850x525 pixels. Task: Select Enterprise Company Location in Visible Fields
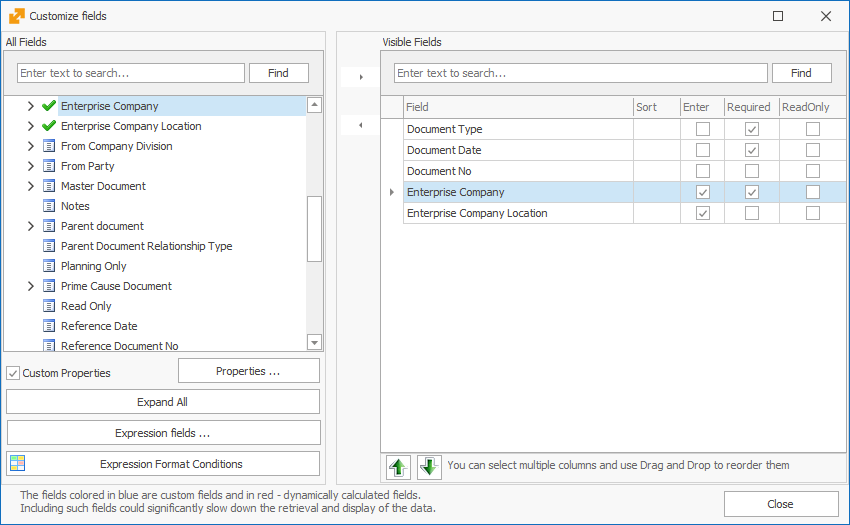click(x=624, y=213)
